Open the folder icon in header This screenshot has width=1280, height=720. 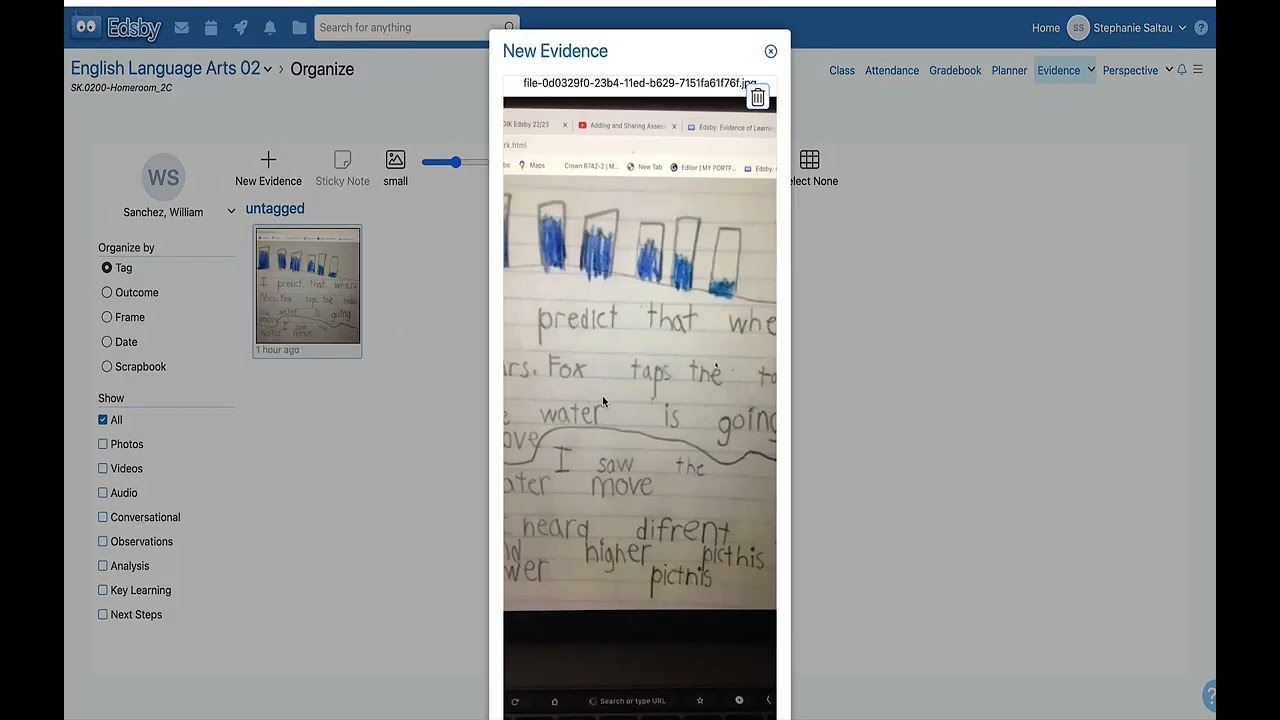pyautogui.click(x=299, y=28)
